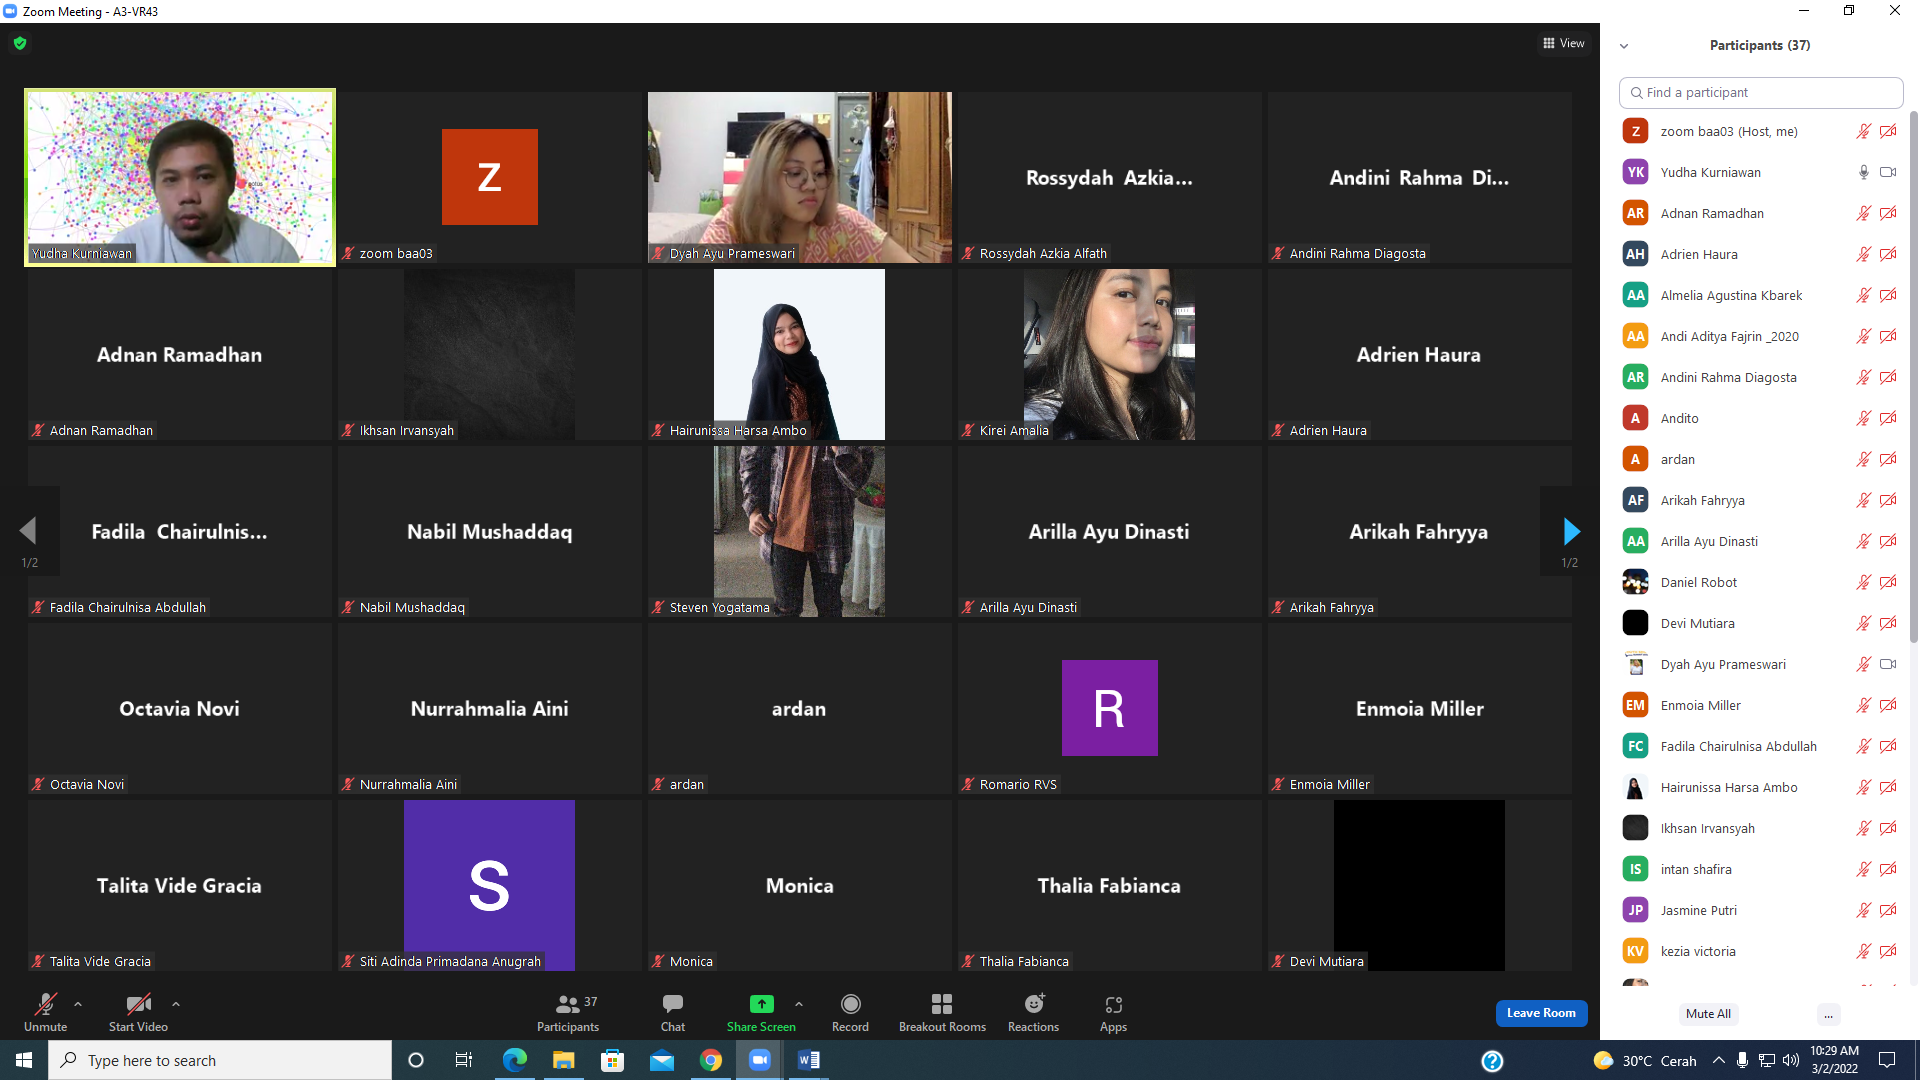Select Andi Aditya Fajrin _2020 in participant list
The height and width of the screenshot is (1080, 1920).
coord(1760,336)
